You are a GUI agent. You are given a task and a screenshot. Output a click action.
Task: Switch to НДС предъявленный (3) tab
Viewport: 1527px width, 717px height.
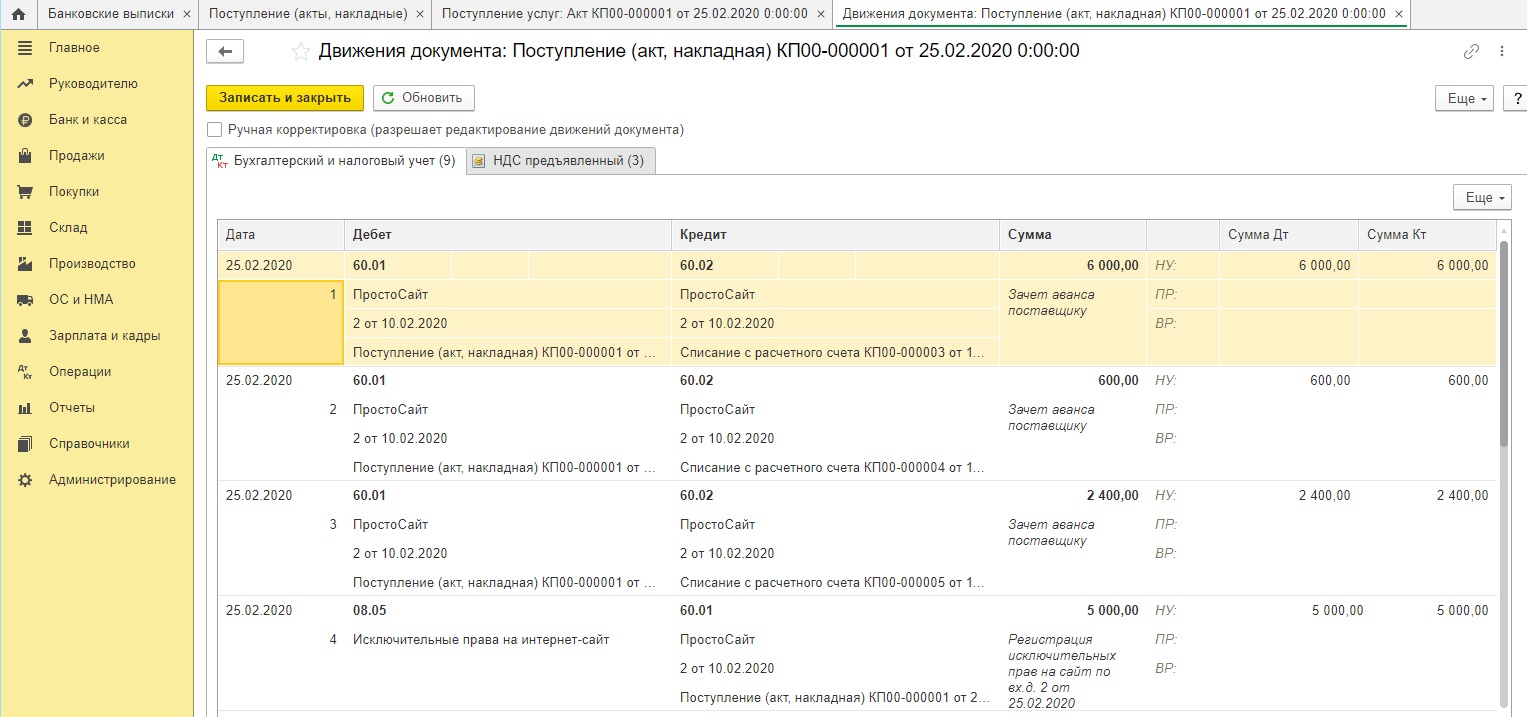point(561,161)
